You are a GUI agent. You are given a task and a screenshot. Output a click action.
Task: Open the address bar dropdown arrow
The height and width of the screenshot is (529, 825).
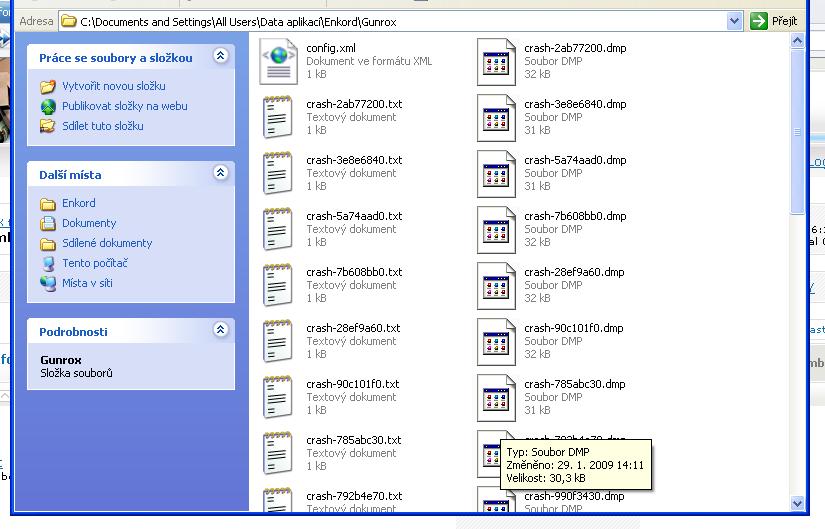735,21
